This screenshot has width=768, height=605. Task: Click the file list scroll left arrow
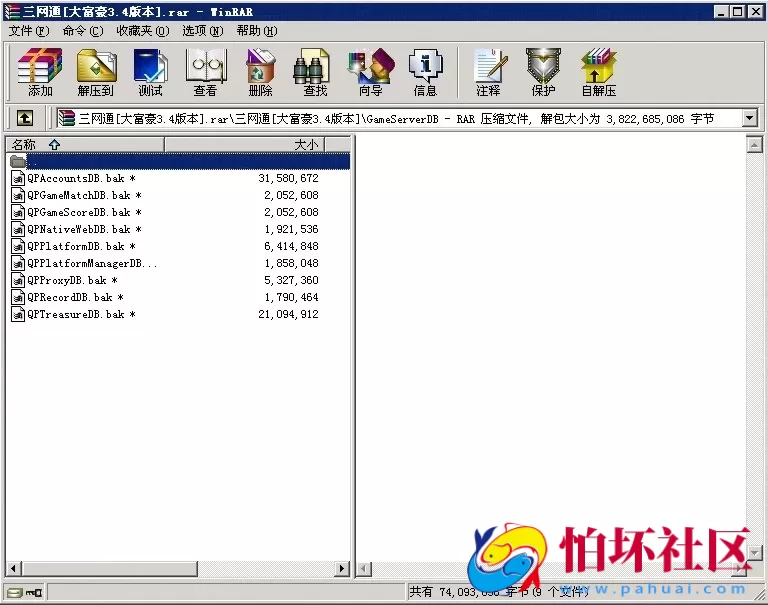point(14,568)
